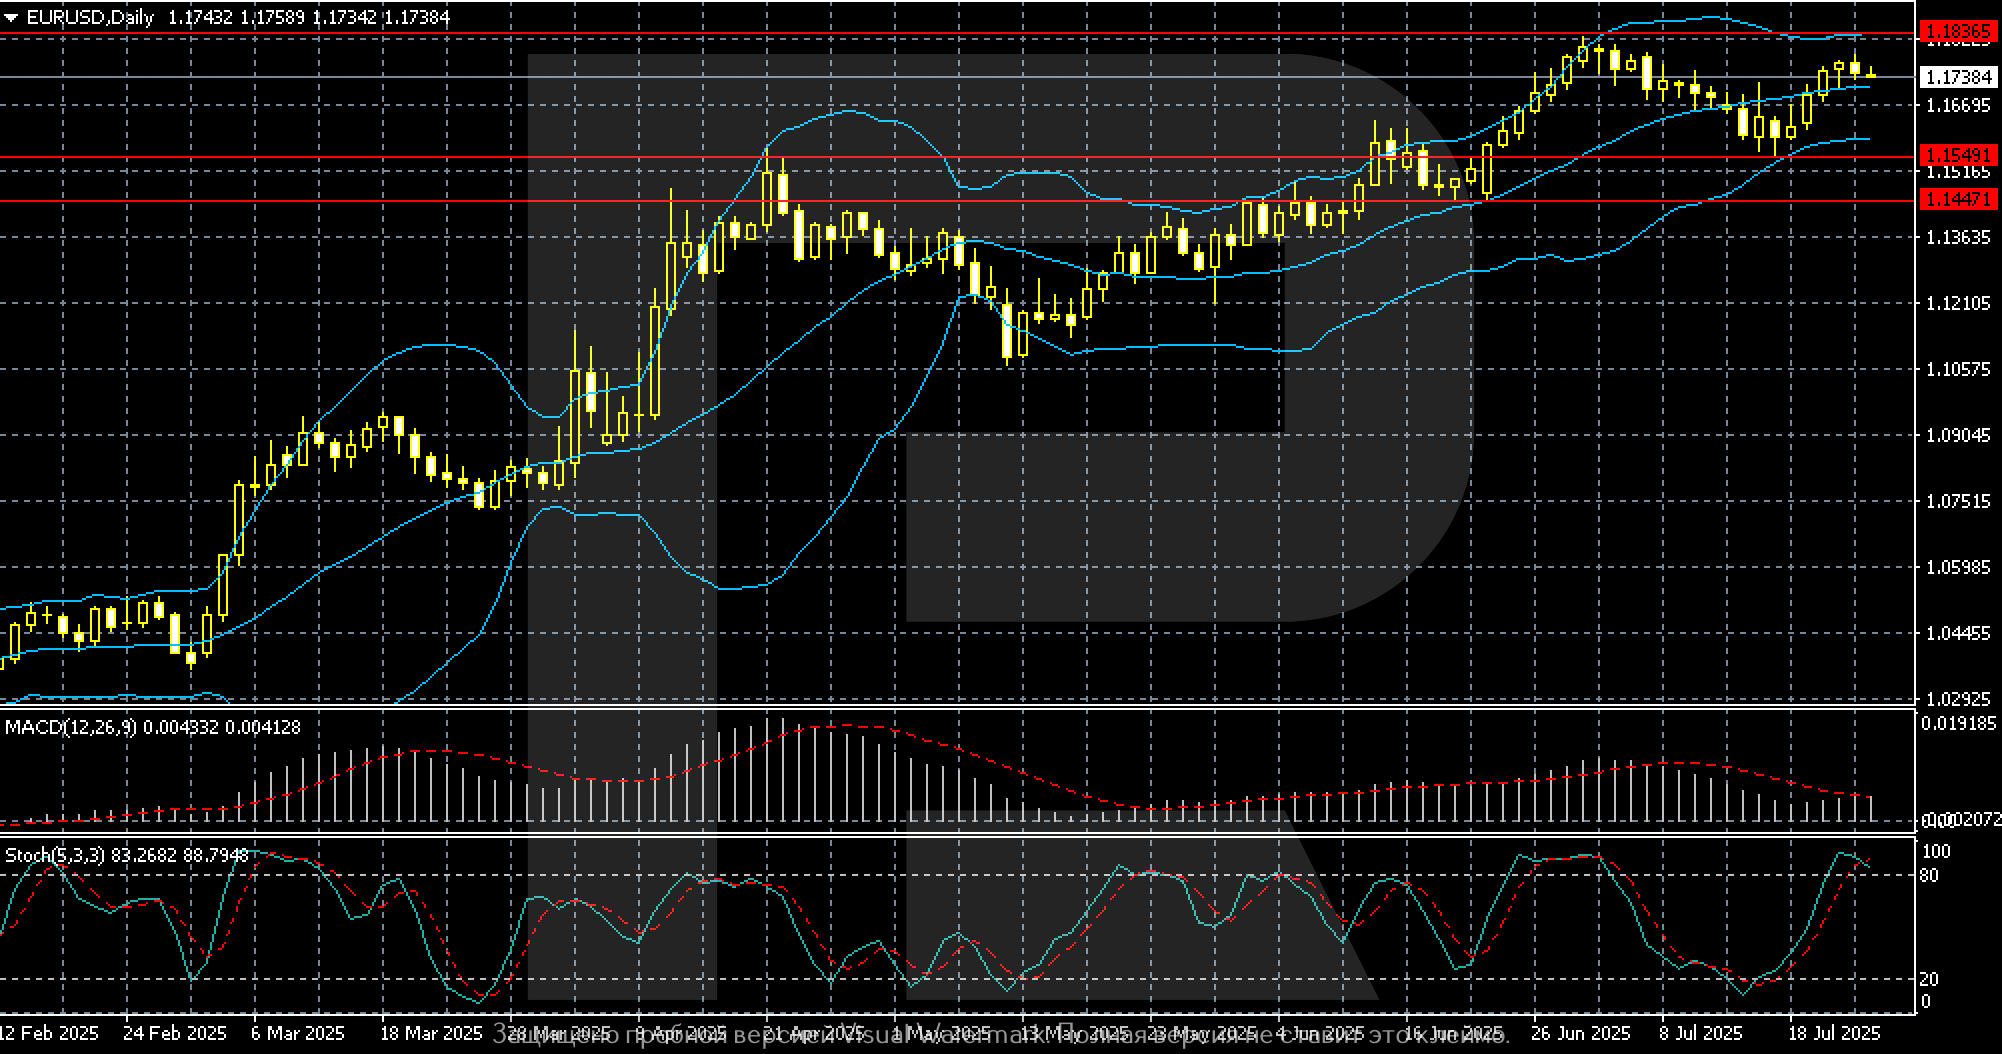This screenshot has width=2002, height=1054.
Task: Click the 1.02925 price axis label
Action: coord(1957,699)
